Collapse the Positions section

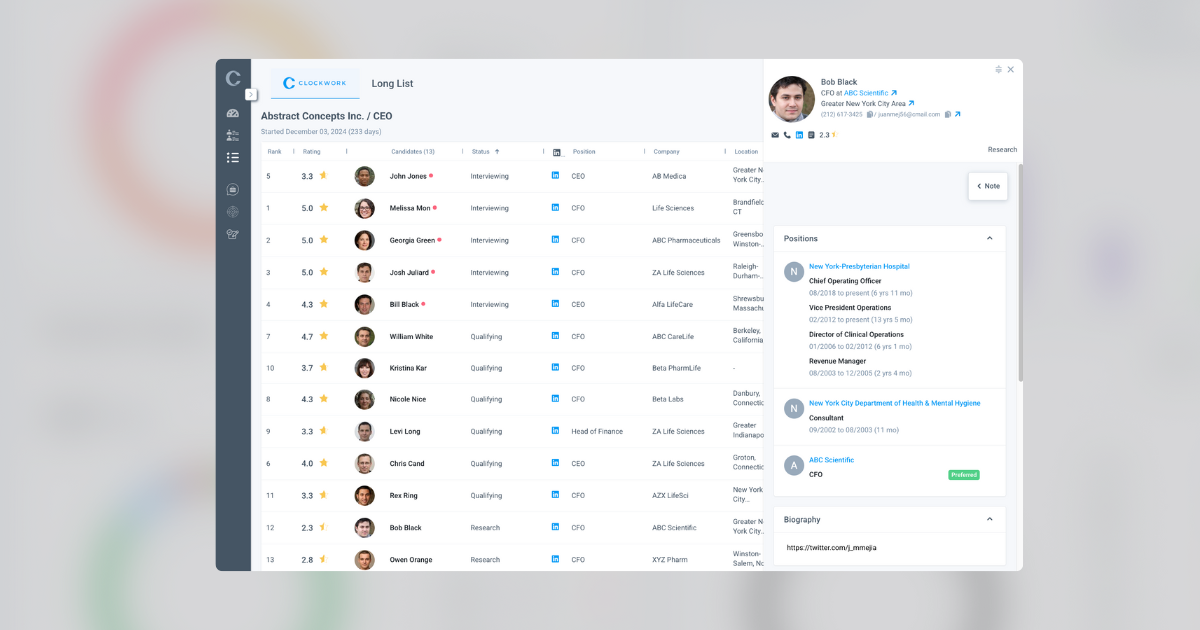point(990,239)
